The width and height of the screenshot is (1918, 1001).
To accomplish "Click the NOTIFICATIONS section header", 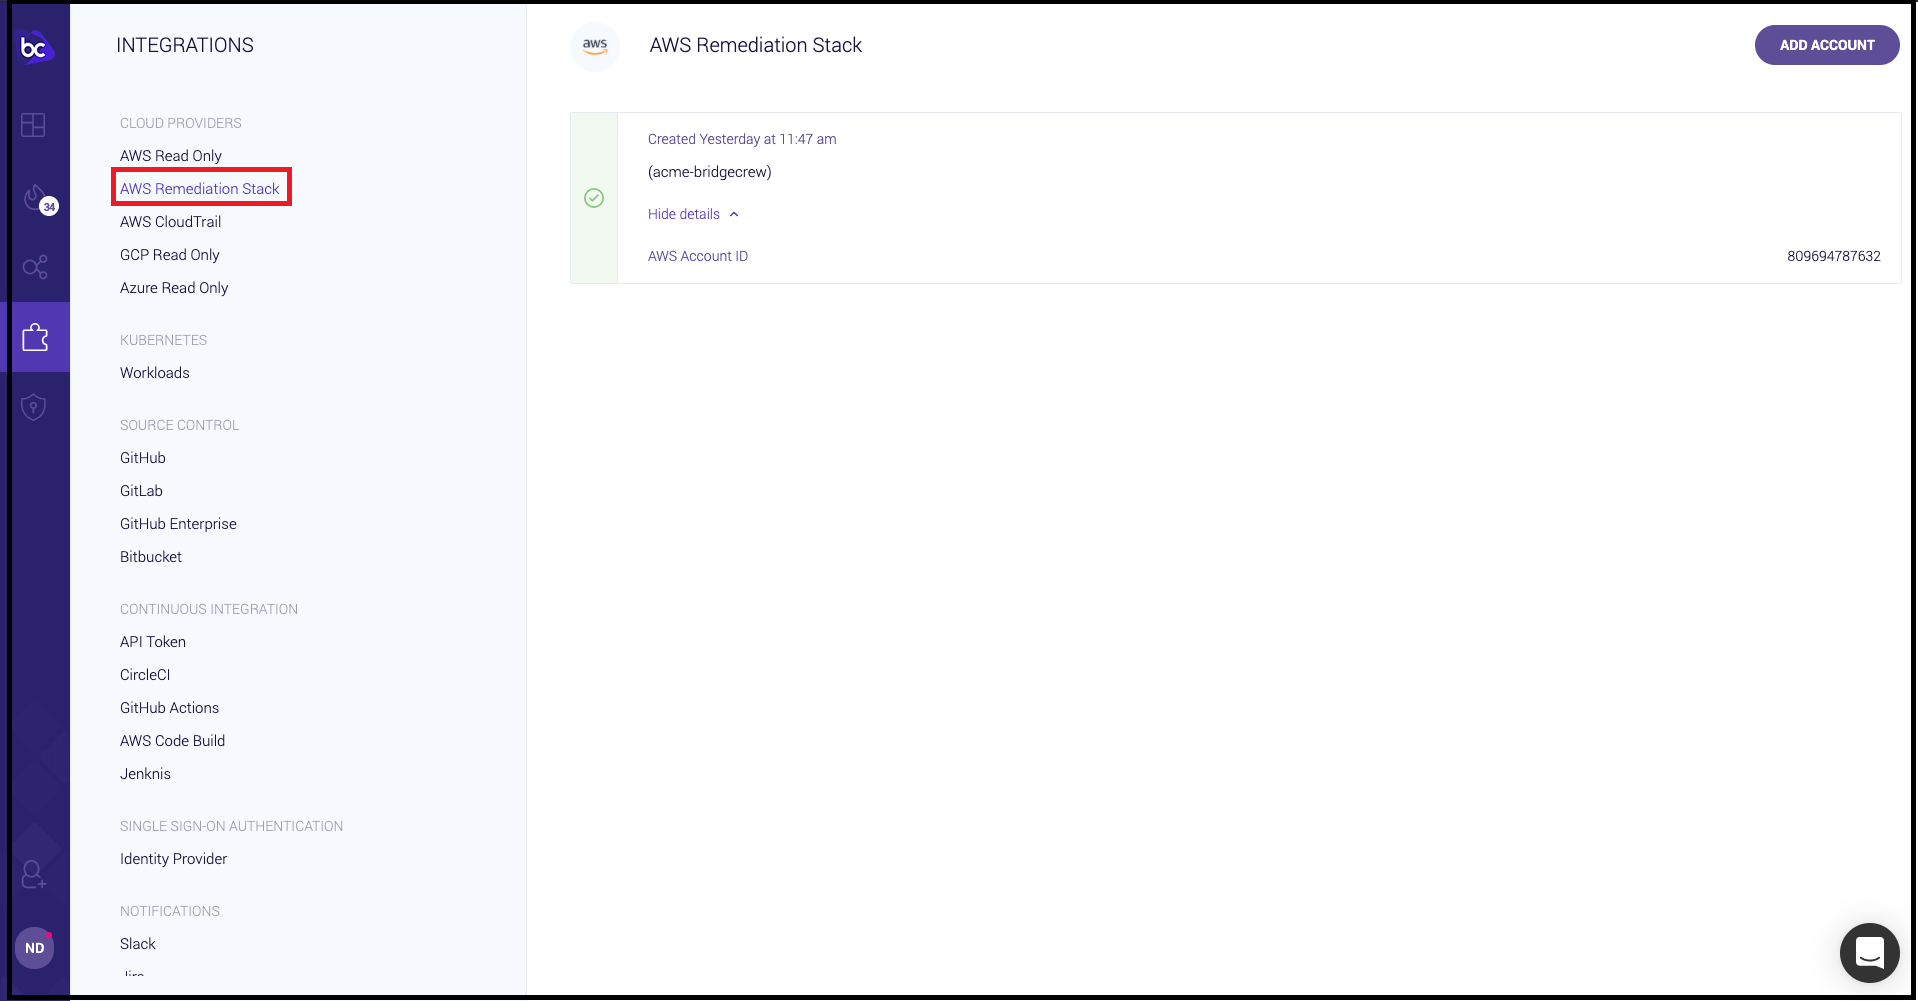I will click(x=170, y=911).
